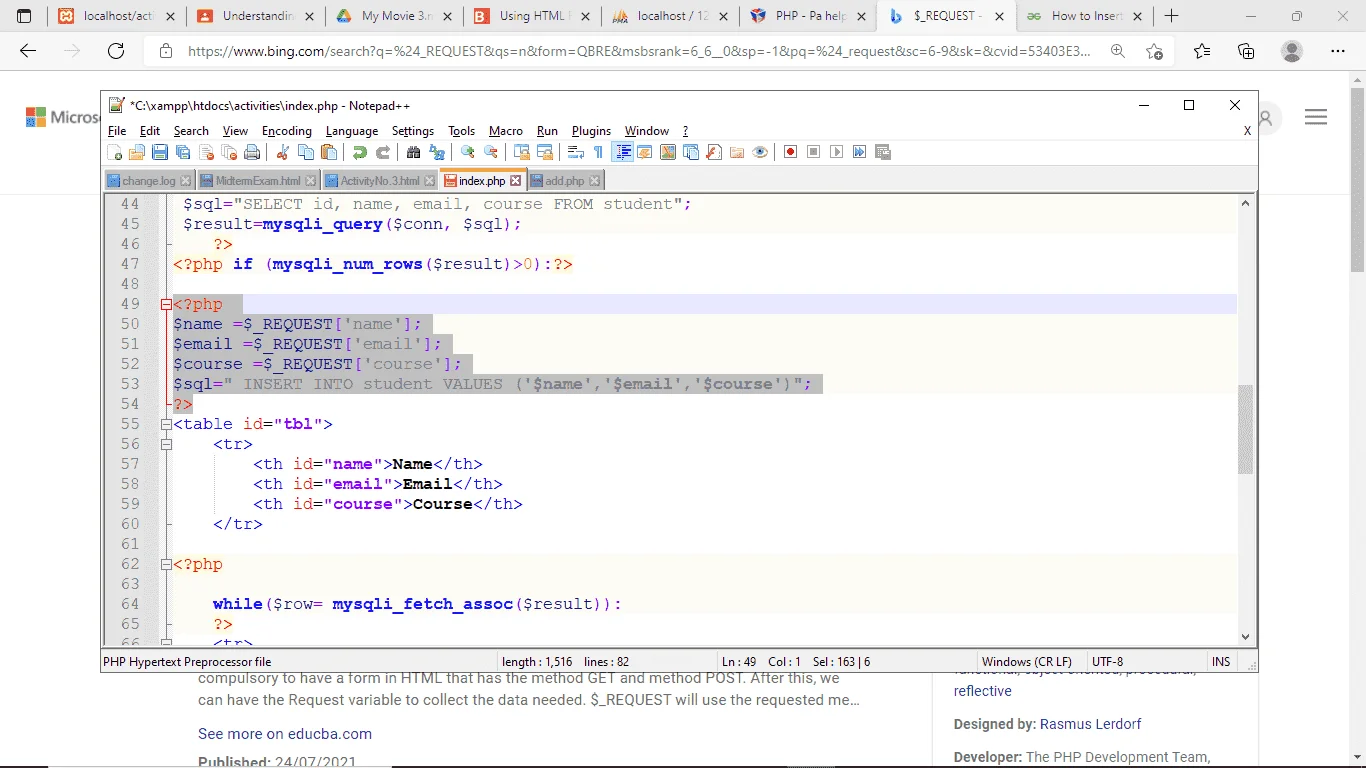The height and width of the screenshot is (768, 1366).
Task: Save the current file using toolbar icon
Action: tap(160, 152)
